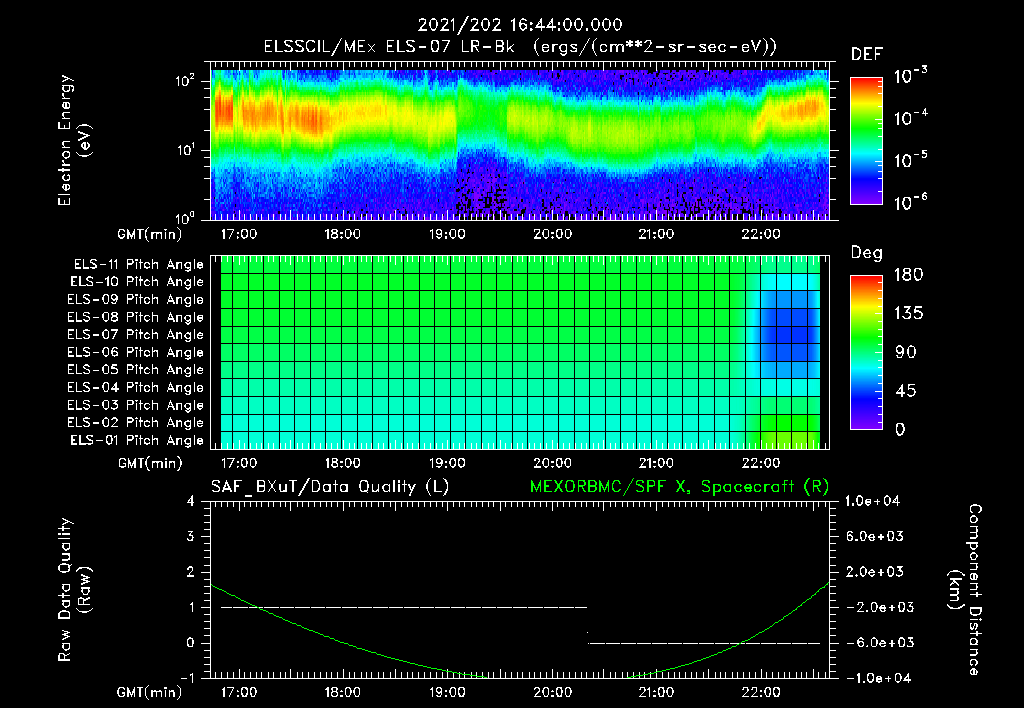Viewport: 1024px width, 708px height.
Task: Click the DEF color bar legend
Action: pos(866,140)
